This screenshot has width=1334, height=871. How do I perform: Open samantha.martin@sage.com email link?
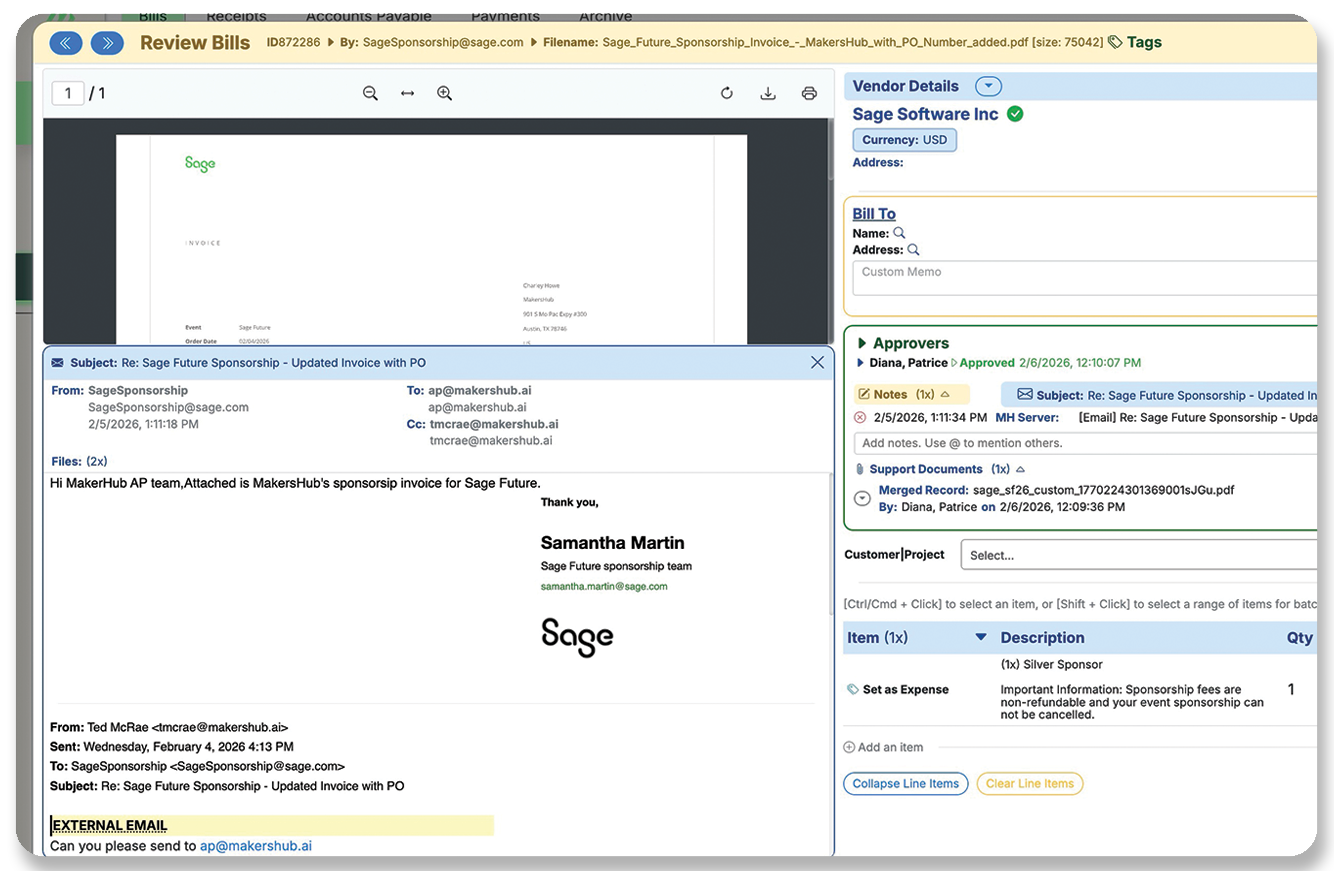604,586
